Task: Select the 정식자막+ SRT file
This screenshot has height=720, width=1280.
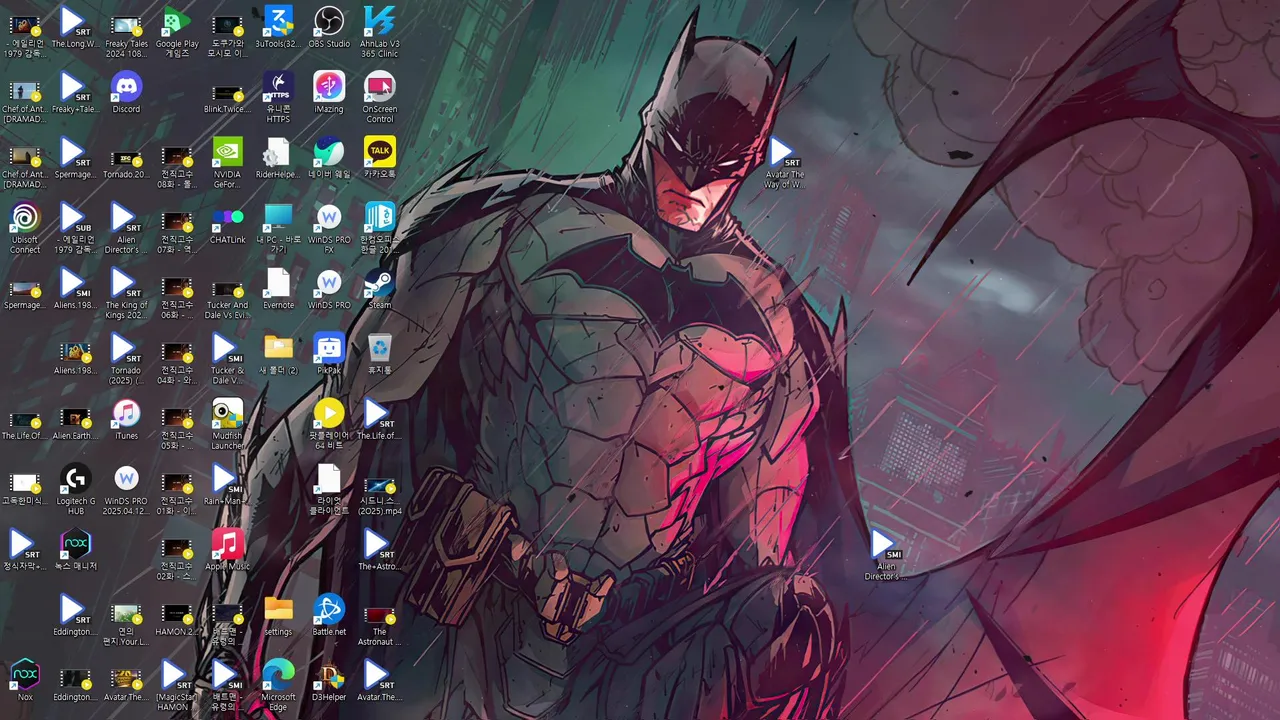Action: pyautogui.click(x=25, y=550)
